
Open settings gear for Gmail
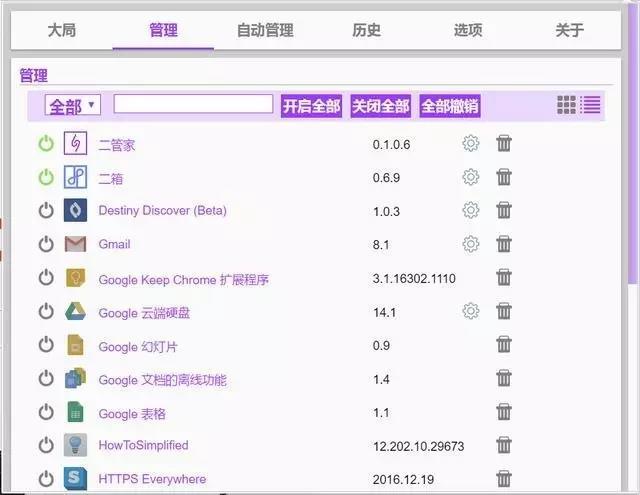coord(471,244)
